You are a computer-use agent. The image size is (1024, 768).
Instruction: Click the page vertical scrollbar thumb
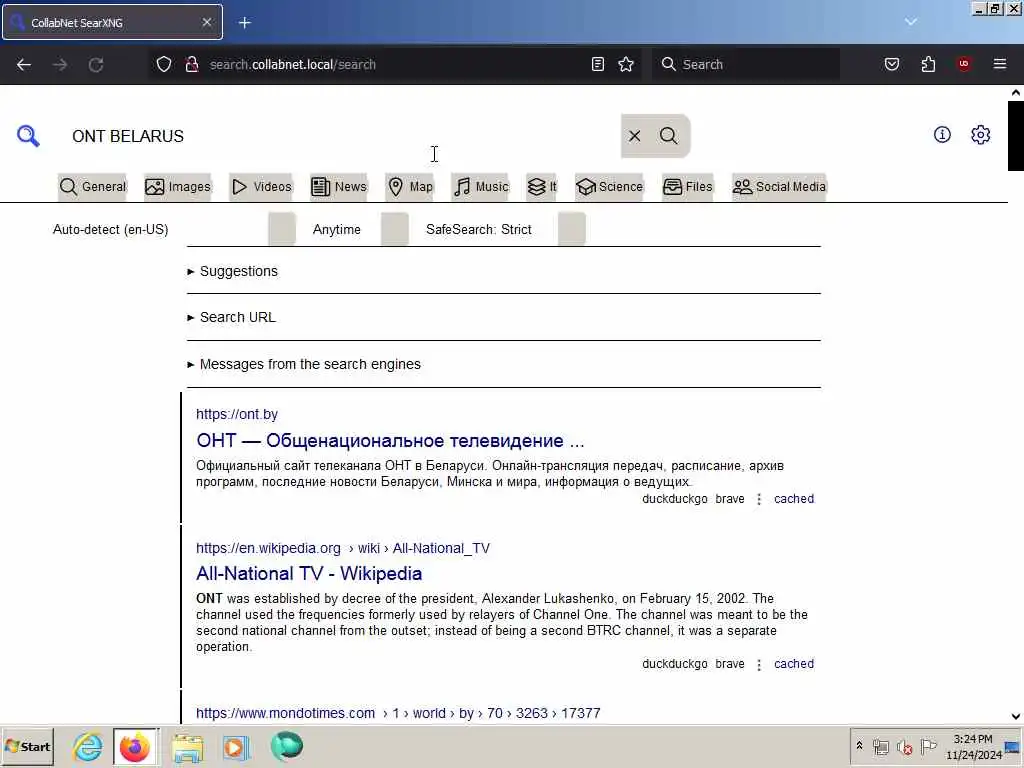tap(1016, 136)
